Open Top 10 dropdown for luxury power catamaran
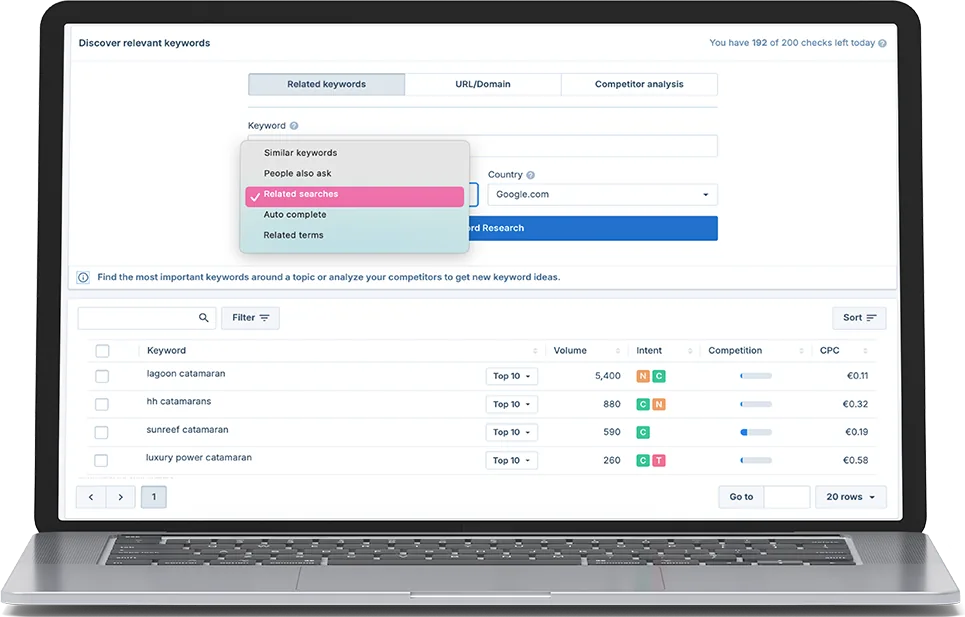 tap(511, 460)
